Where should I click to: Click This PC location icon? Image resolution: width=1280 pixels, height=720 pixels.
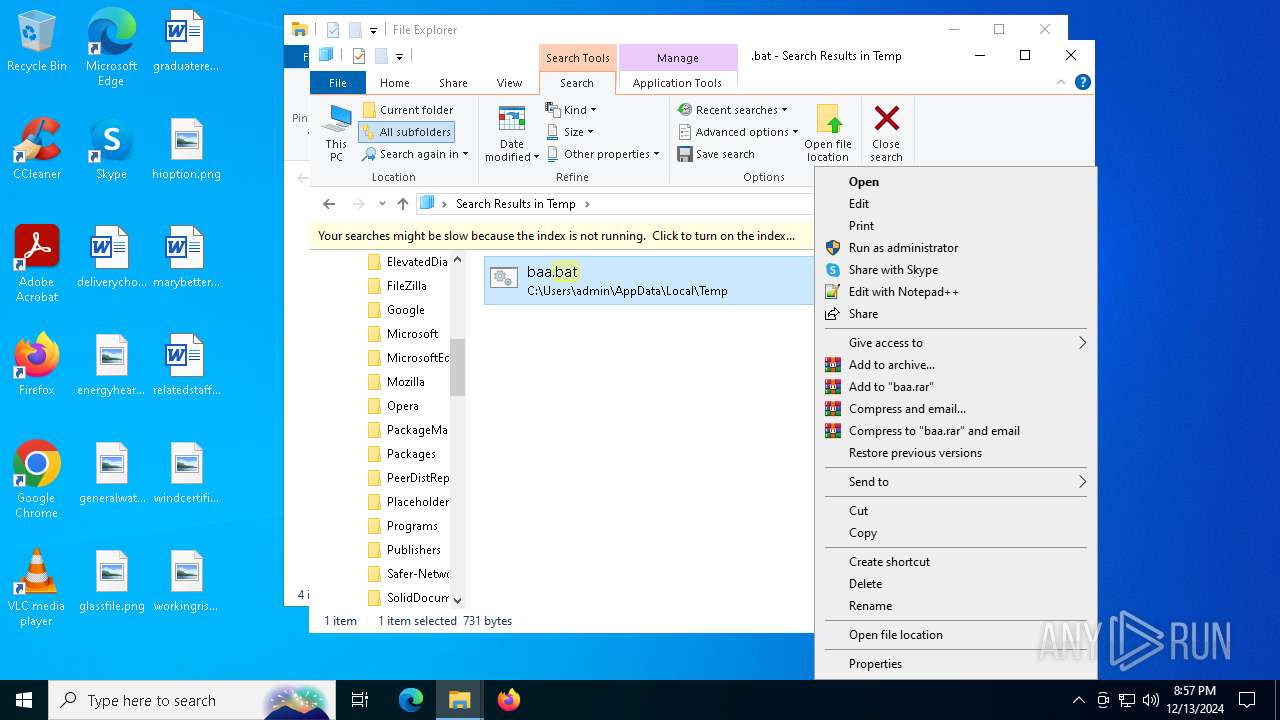(x=336, y=133)
